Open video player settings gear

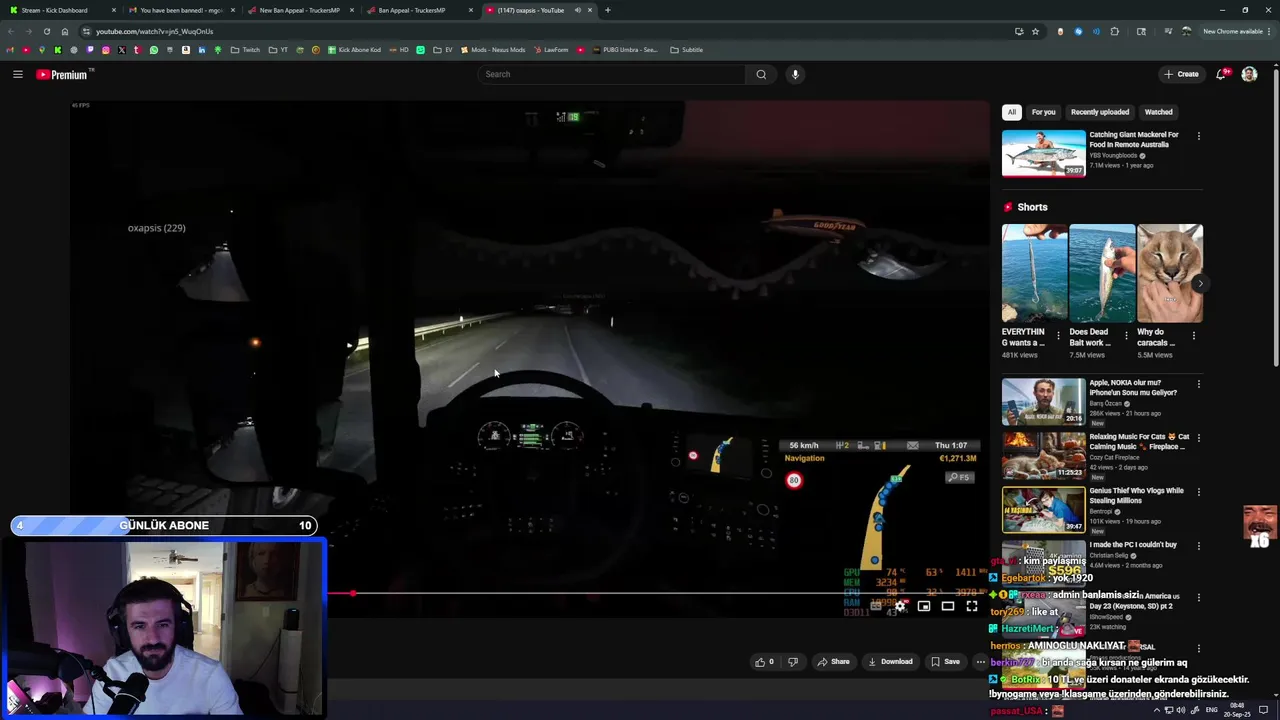coord(900,606)
